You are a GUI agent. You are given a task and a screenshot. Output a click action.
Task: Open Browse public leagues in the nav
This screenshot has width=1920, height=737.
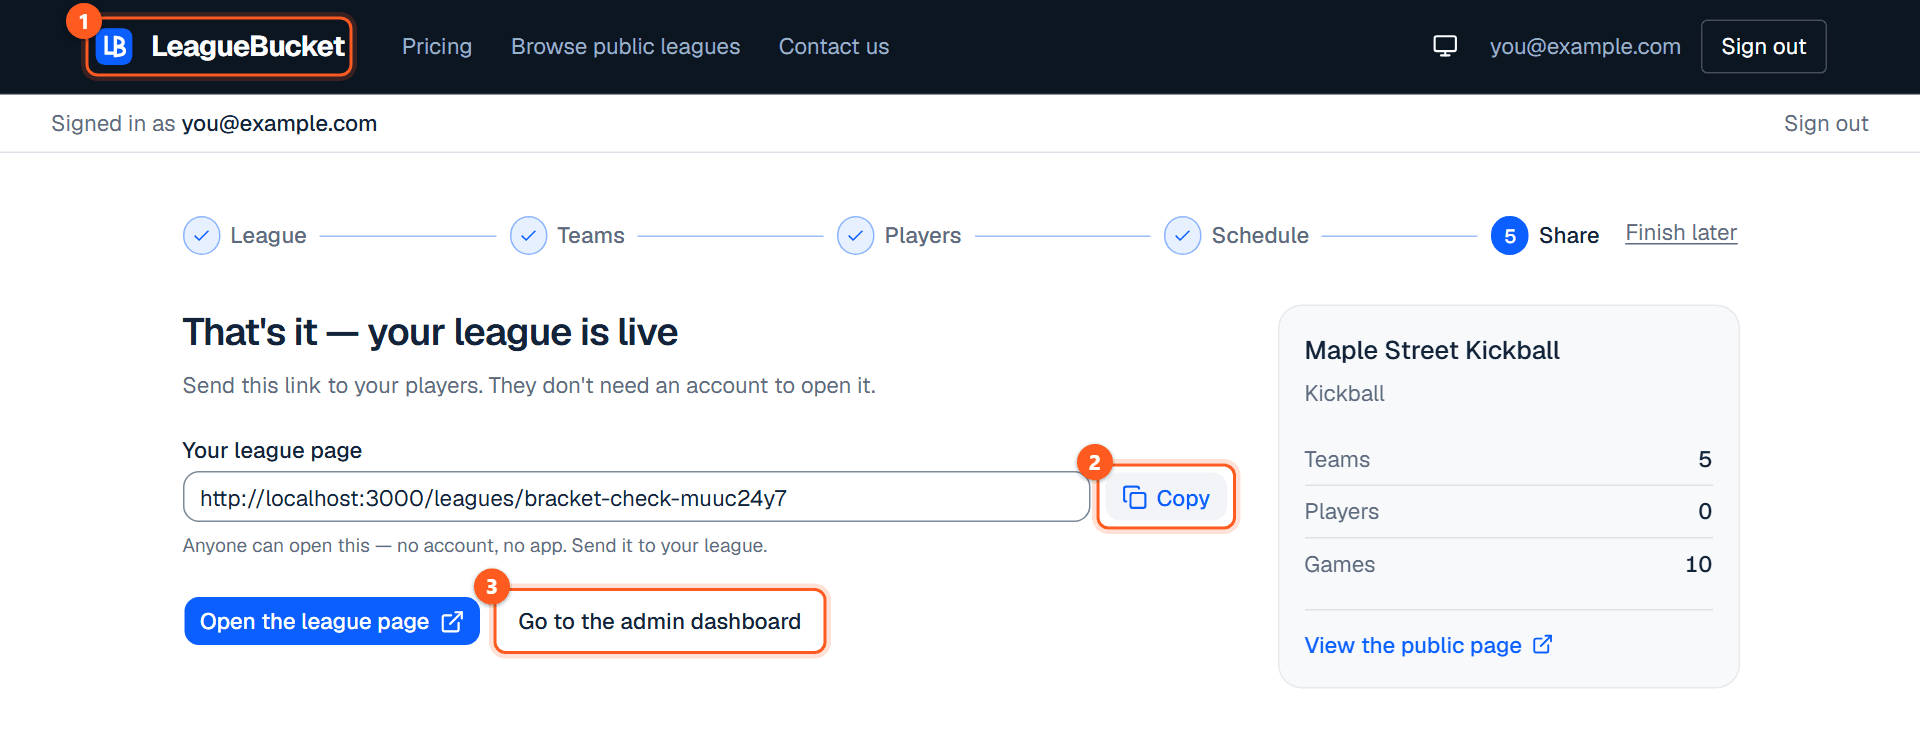626,47
